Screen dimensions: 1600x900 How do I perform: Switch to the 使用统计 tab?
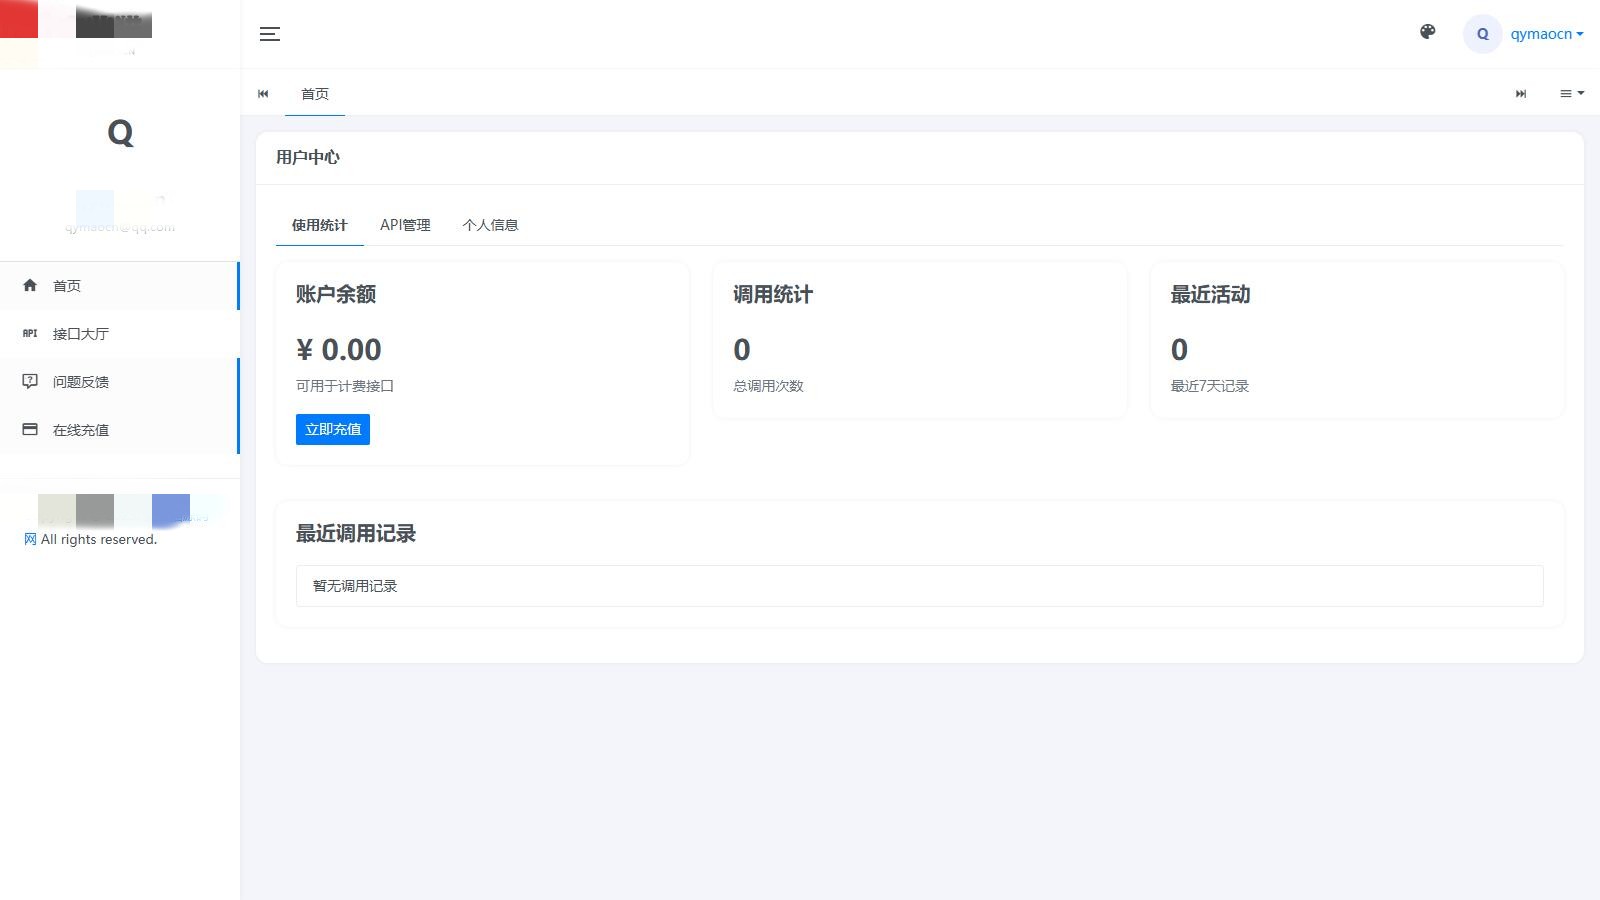tap(319, 225)
